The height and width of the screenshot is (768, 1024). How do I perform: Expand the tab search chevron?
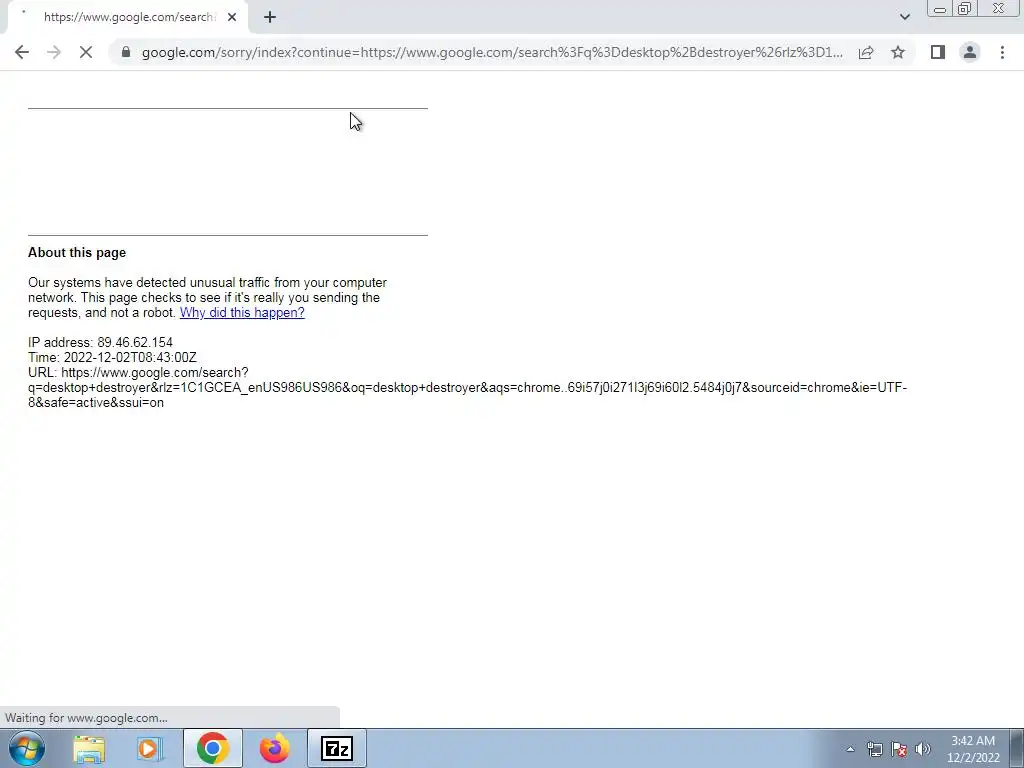904,17
